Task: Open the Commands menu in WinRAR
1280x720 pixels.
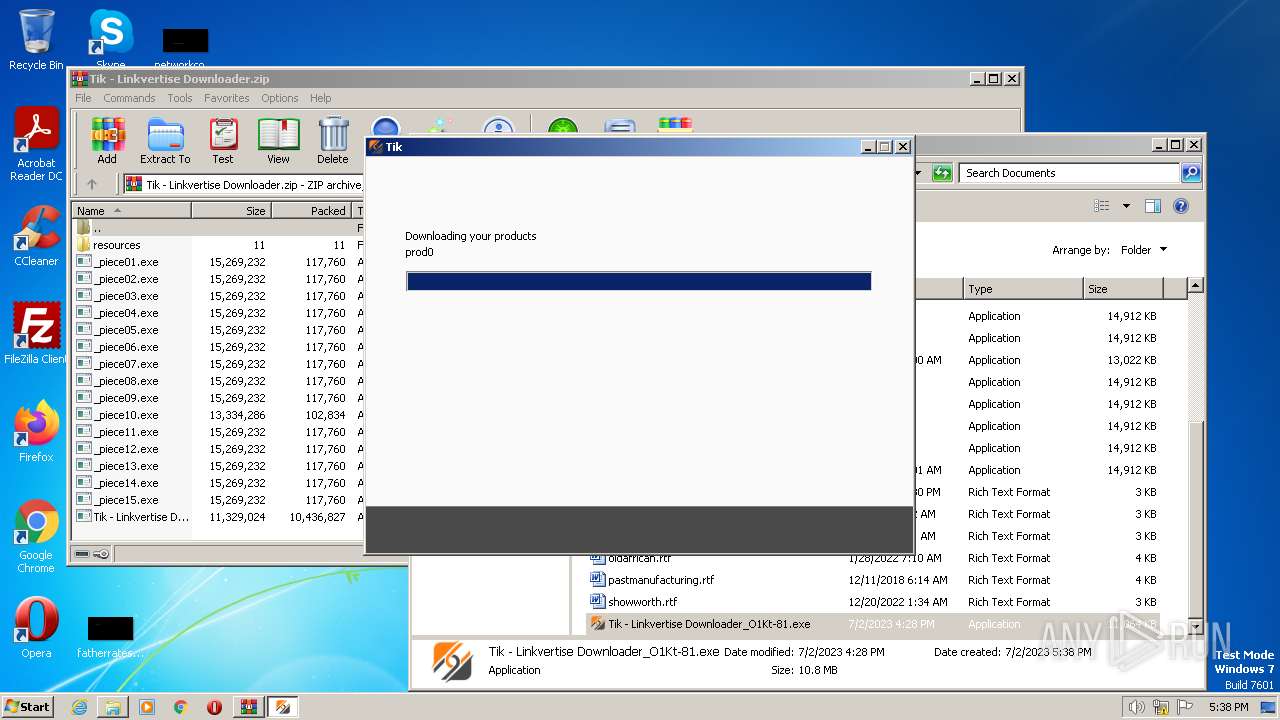Action: [x=129, y=98]
